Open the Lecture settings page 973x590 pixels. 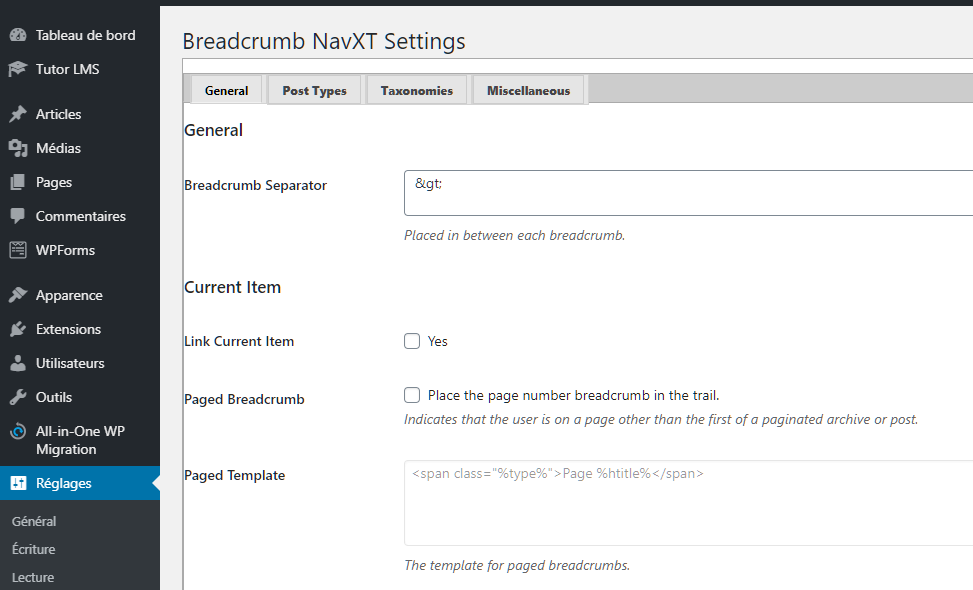pyautogui.click(x=33, y=577)
